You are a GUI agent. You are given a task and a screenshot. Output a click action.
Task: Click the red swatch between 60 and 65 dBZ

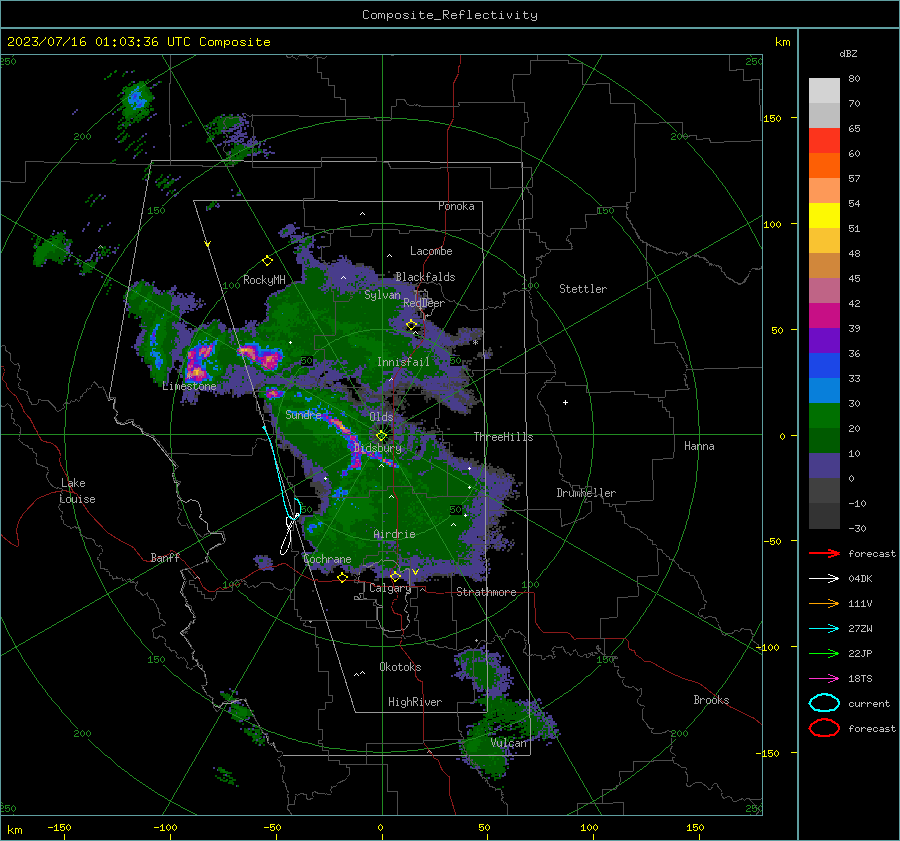coord(824,141)
